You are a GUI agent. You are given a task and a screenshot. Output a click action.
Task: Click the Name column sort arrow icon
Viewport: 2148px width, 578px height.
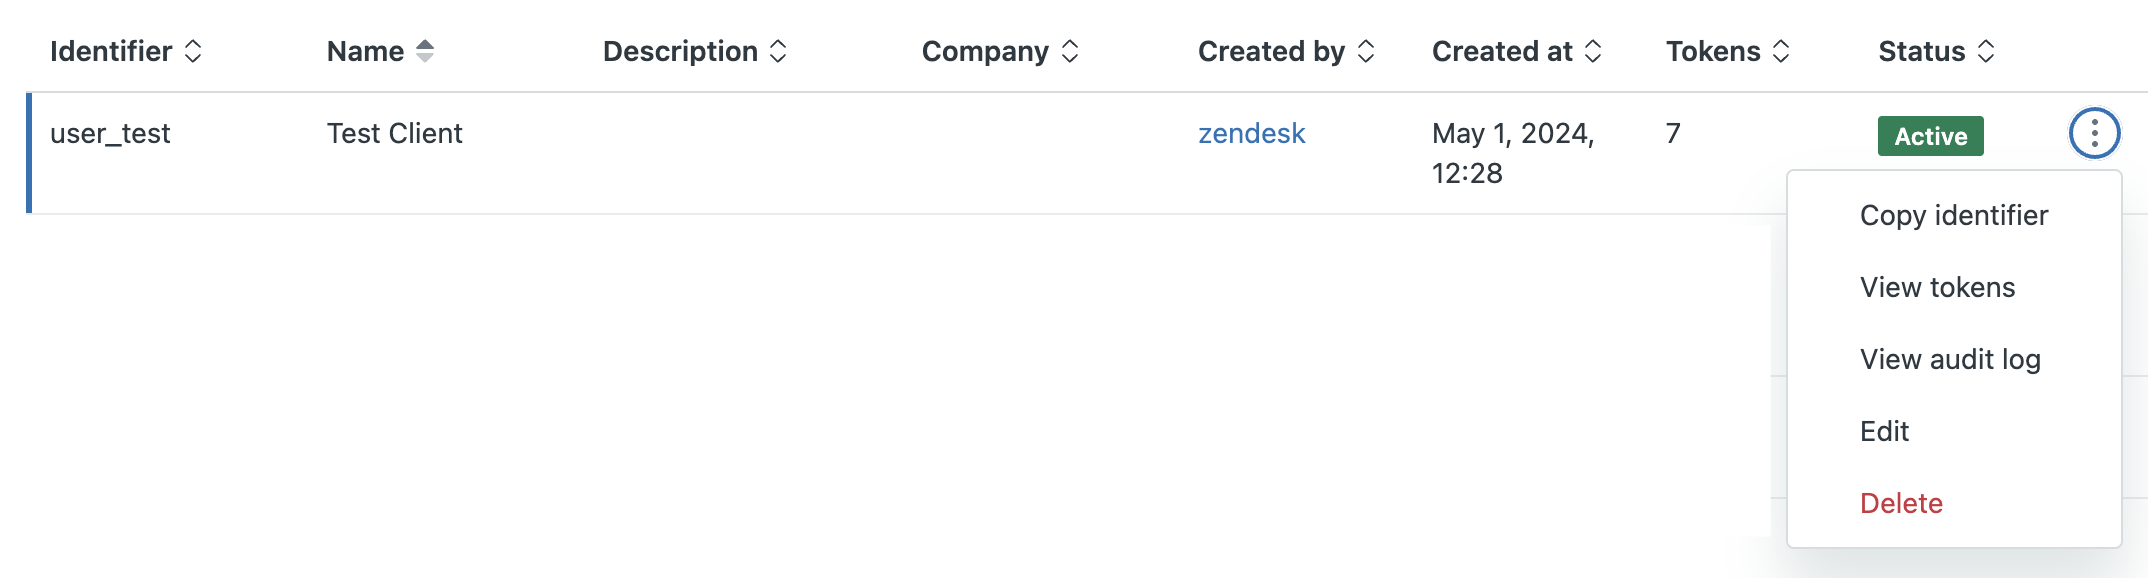click(425, 51)
